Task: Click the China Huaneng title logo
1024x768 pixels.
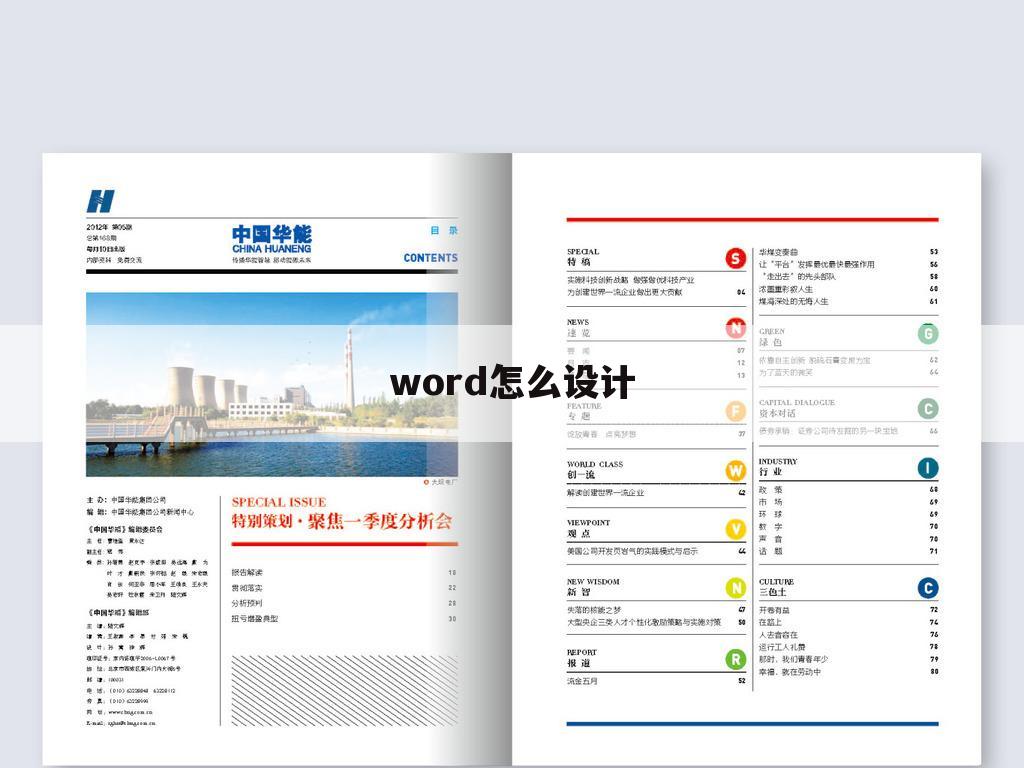Action: point(272,240)
